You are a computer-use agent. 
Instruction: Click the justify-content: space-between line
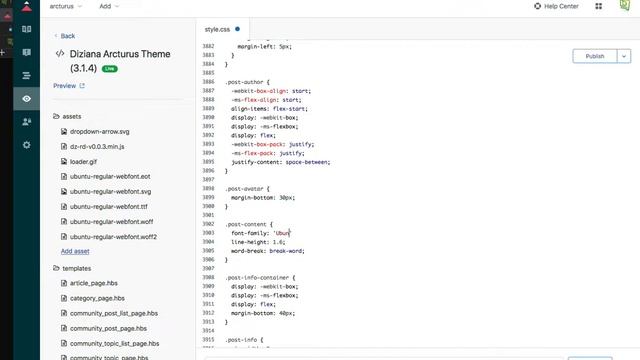coord(281,162)
